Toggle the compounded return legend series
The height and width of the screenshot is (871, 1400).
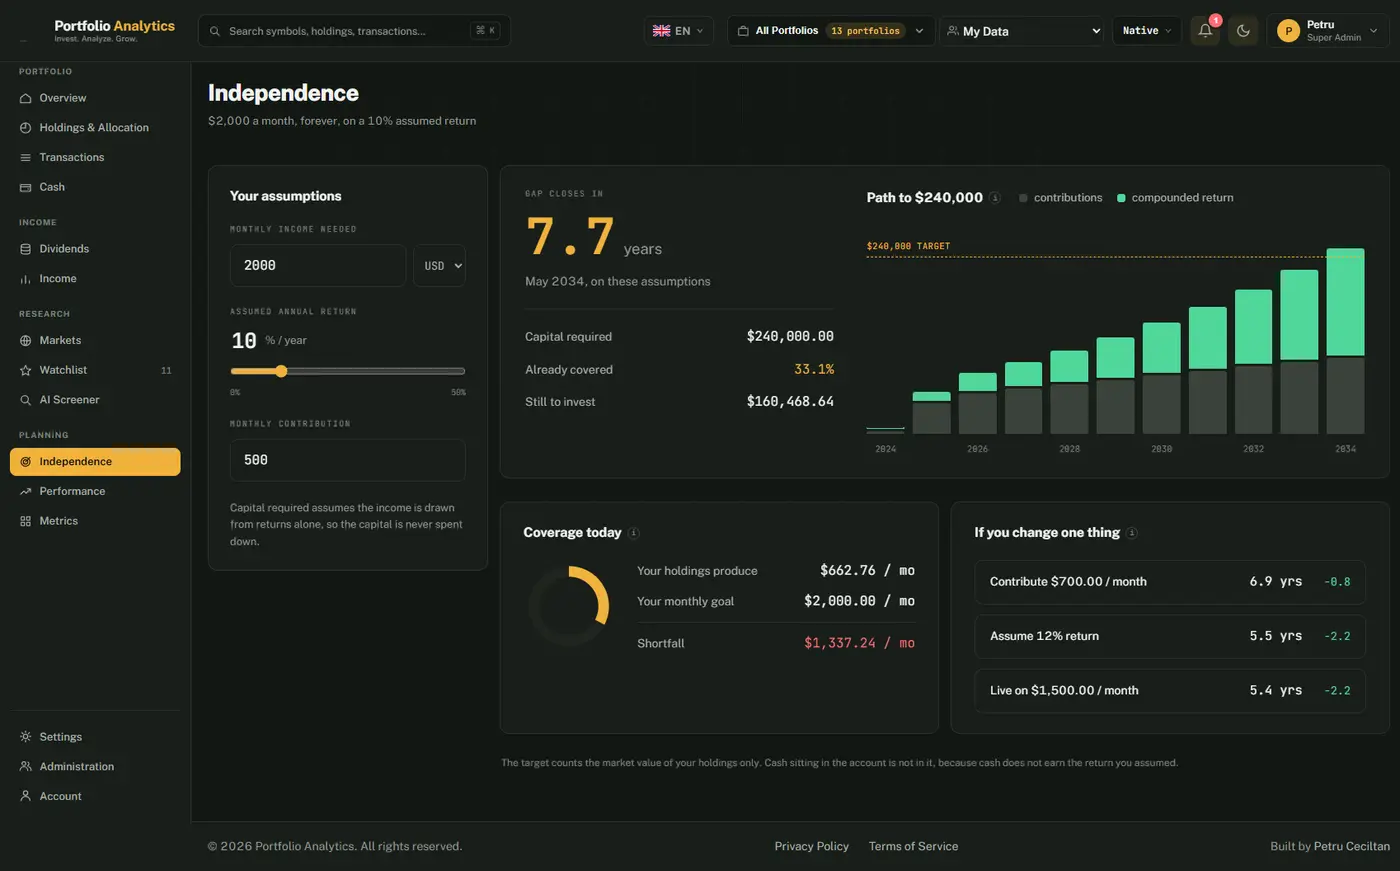1175,198
